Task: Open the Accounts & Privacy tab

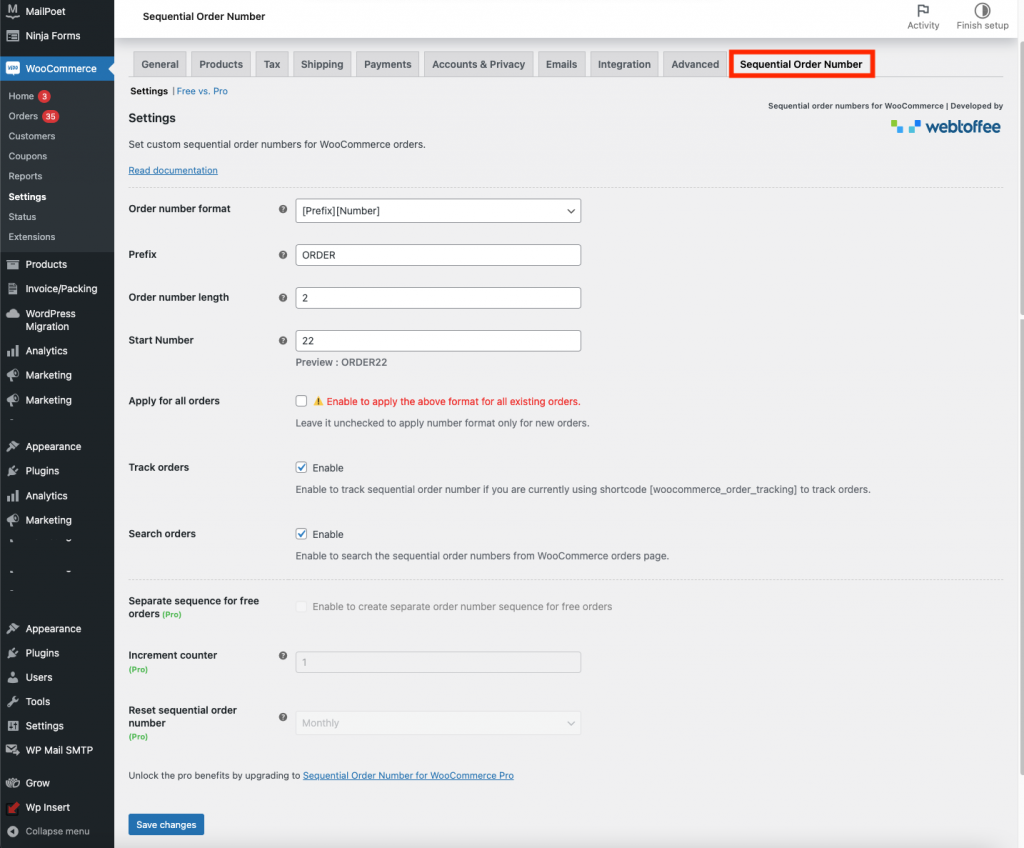Action: [479, 64]
